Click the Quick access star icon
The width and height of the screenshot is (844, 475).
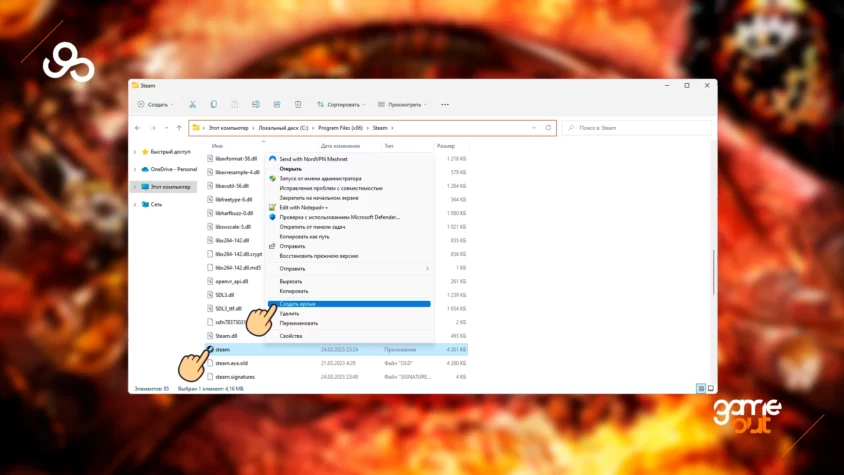click(x=145, y=152)
